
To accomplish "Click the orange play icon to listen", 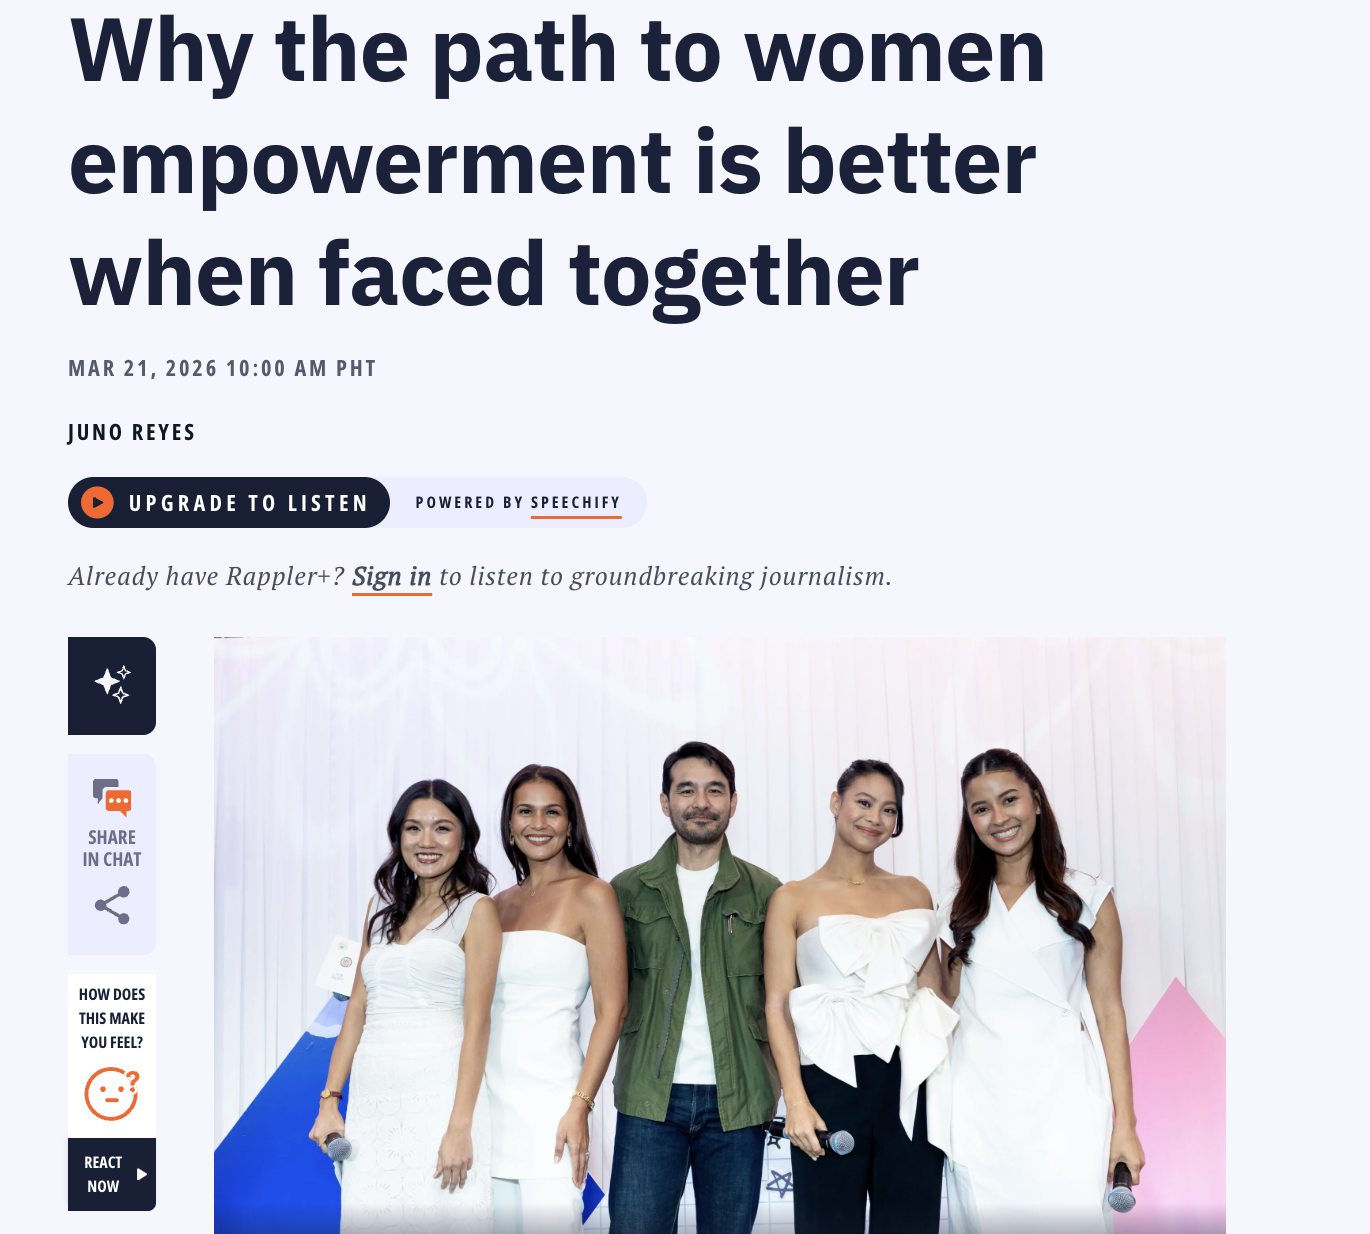I will (97, 502).
